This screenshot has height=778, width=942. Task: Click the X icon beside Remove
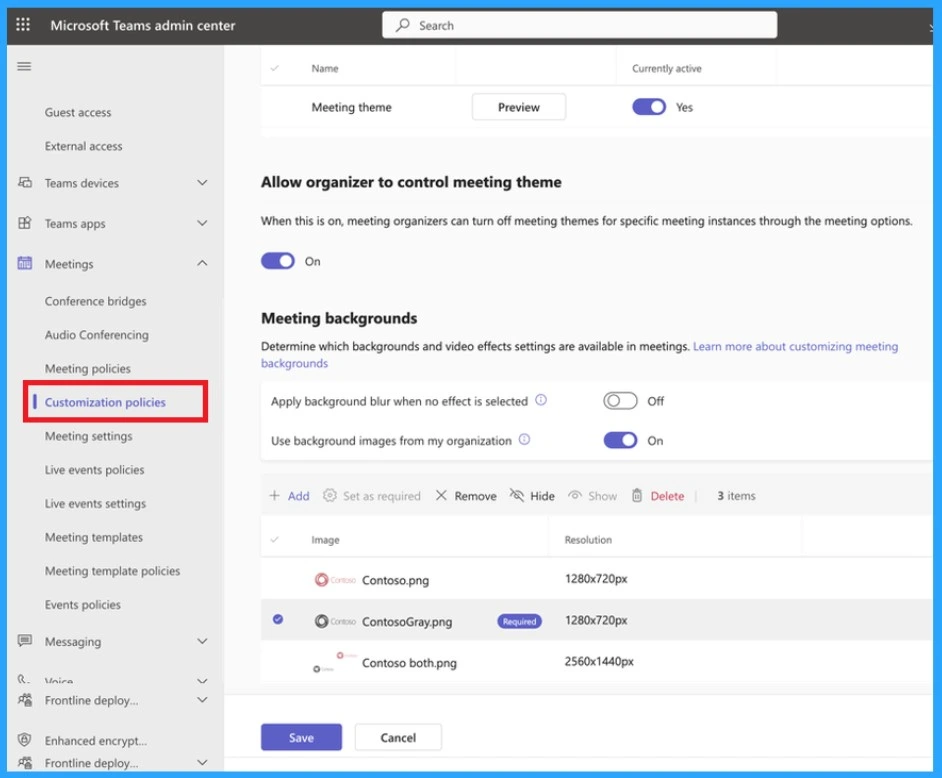pyautogui.click(x=441, y=496)
